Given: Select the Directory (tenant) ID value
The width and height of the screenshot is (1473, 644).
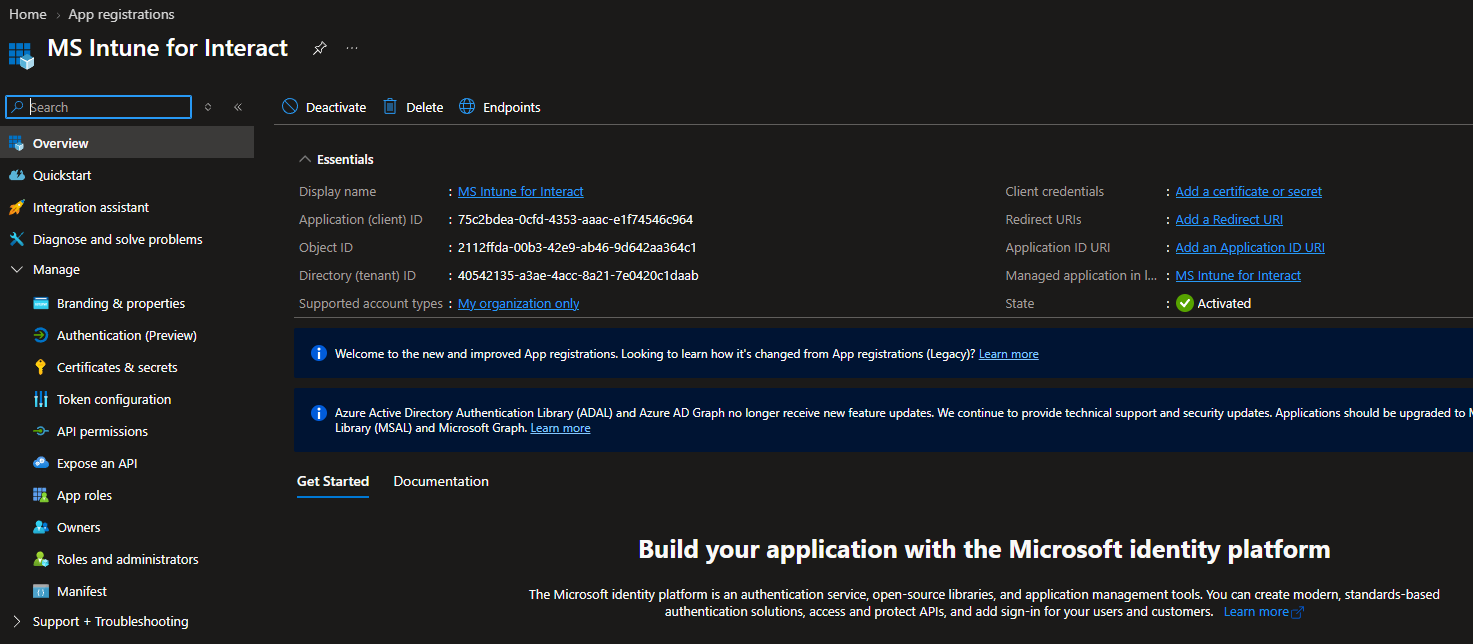Looking at the screenshot, I should click(578, 275).
